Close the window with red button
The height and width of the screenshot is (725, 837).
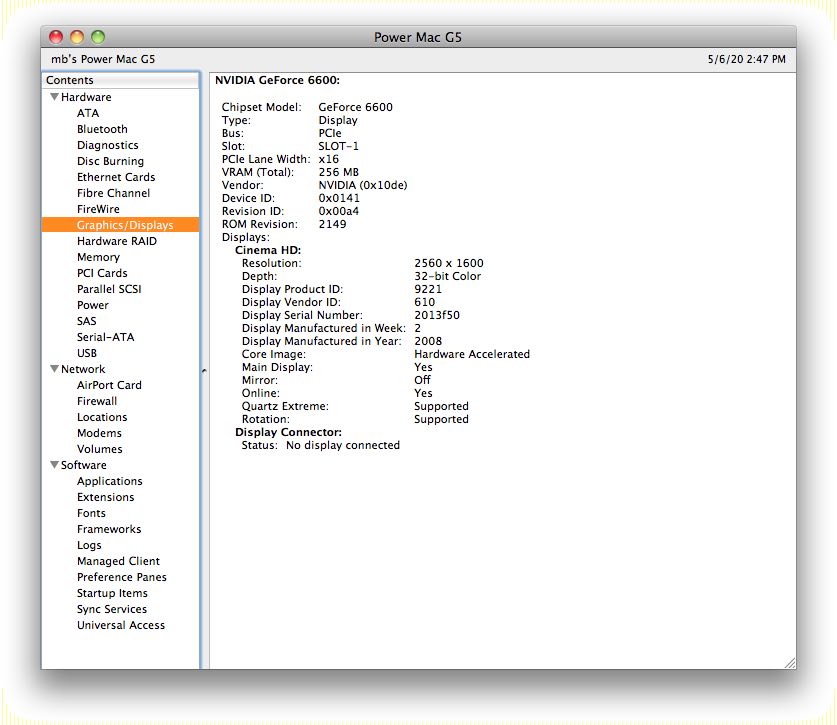click(56, 37)
